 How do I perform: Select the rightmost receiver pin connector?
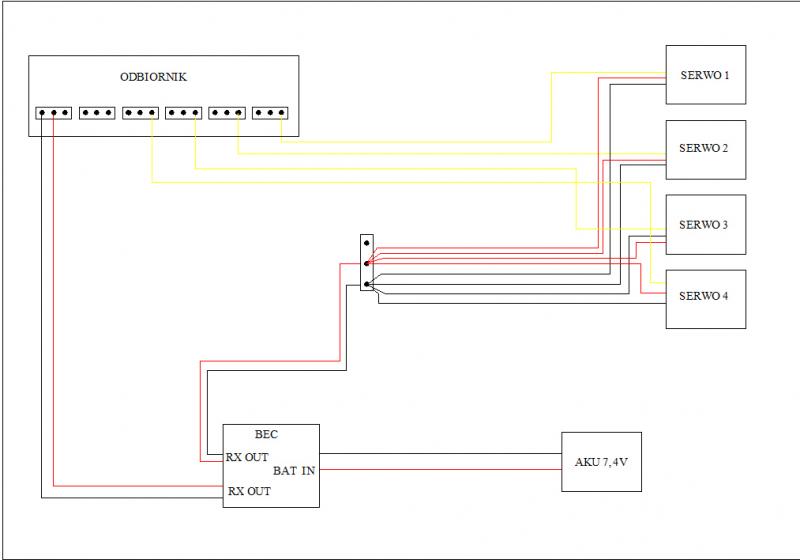coord(270,113)
